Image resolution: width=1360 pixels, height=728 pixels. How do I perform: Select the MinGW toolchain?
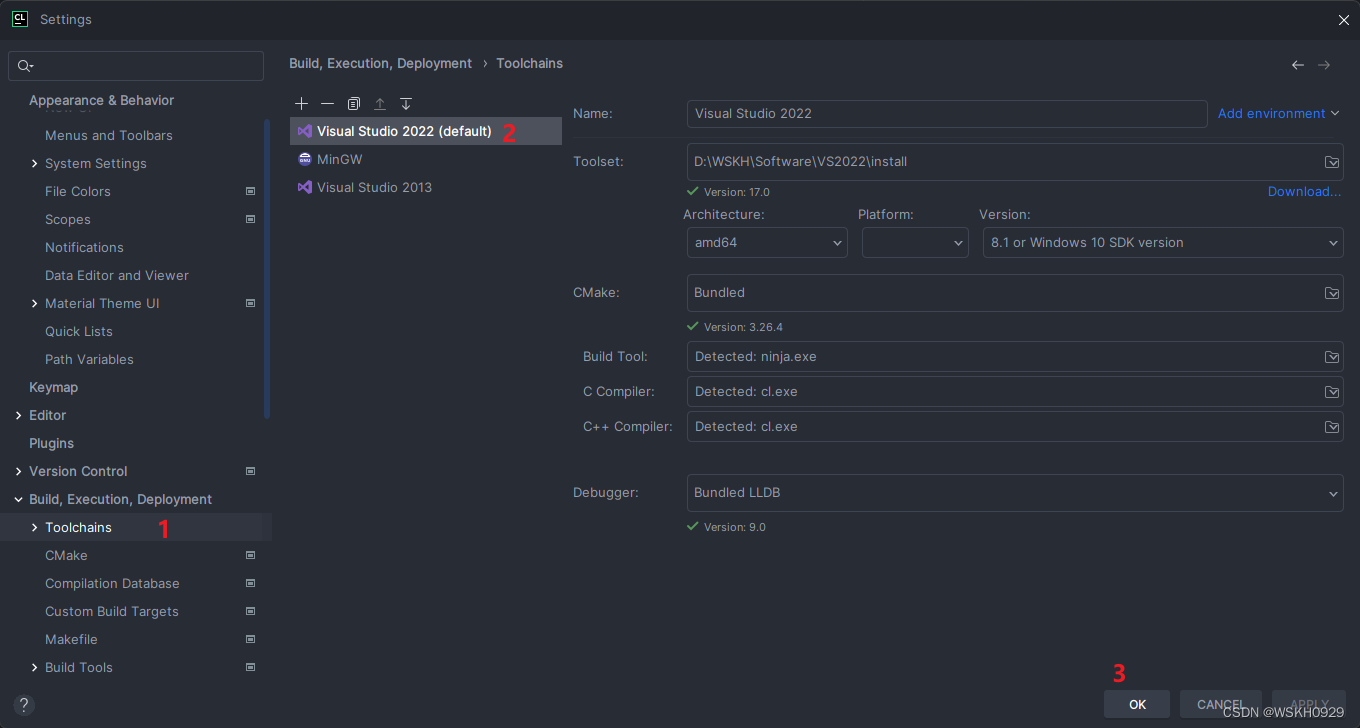(x=426, y=159)
